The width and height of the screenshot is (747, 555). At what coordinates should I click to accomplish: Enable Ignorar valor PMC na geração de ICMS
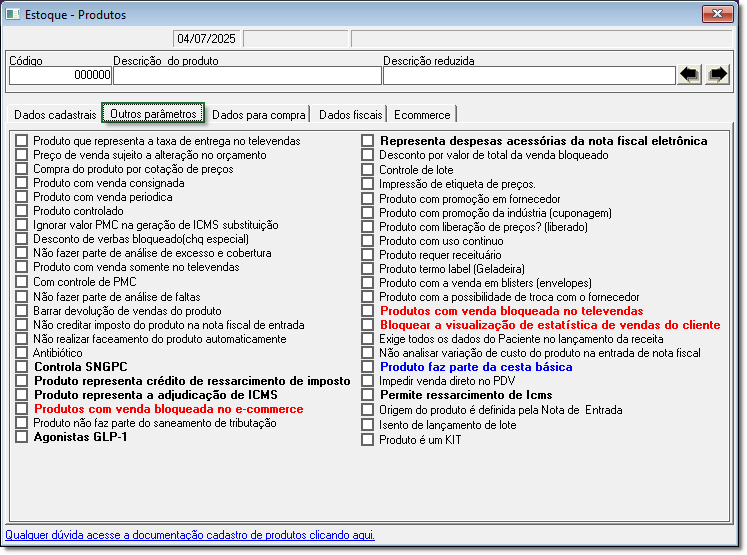point(21,225)
